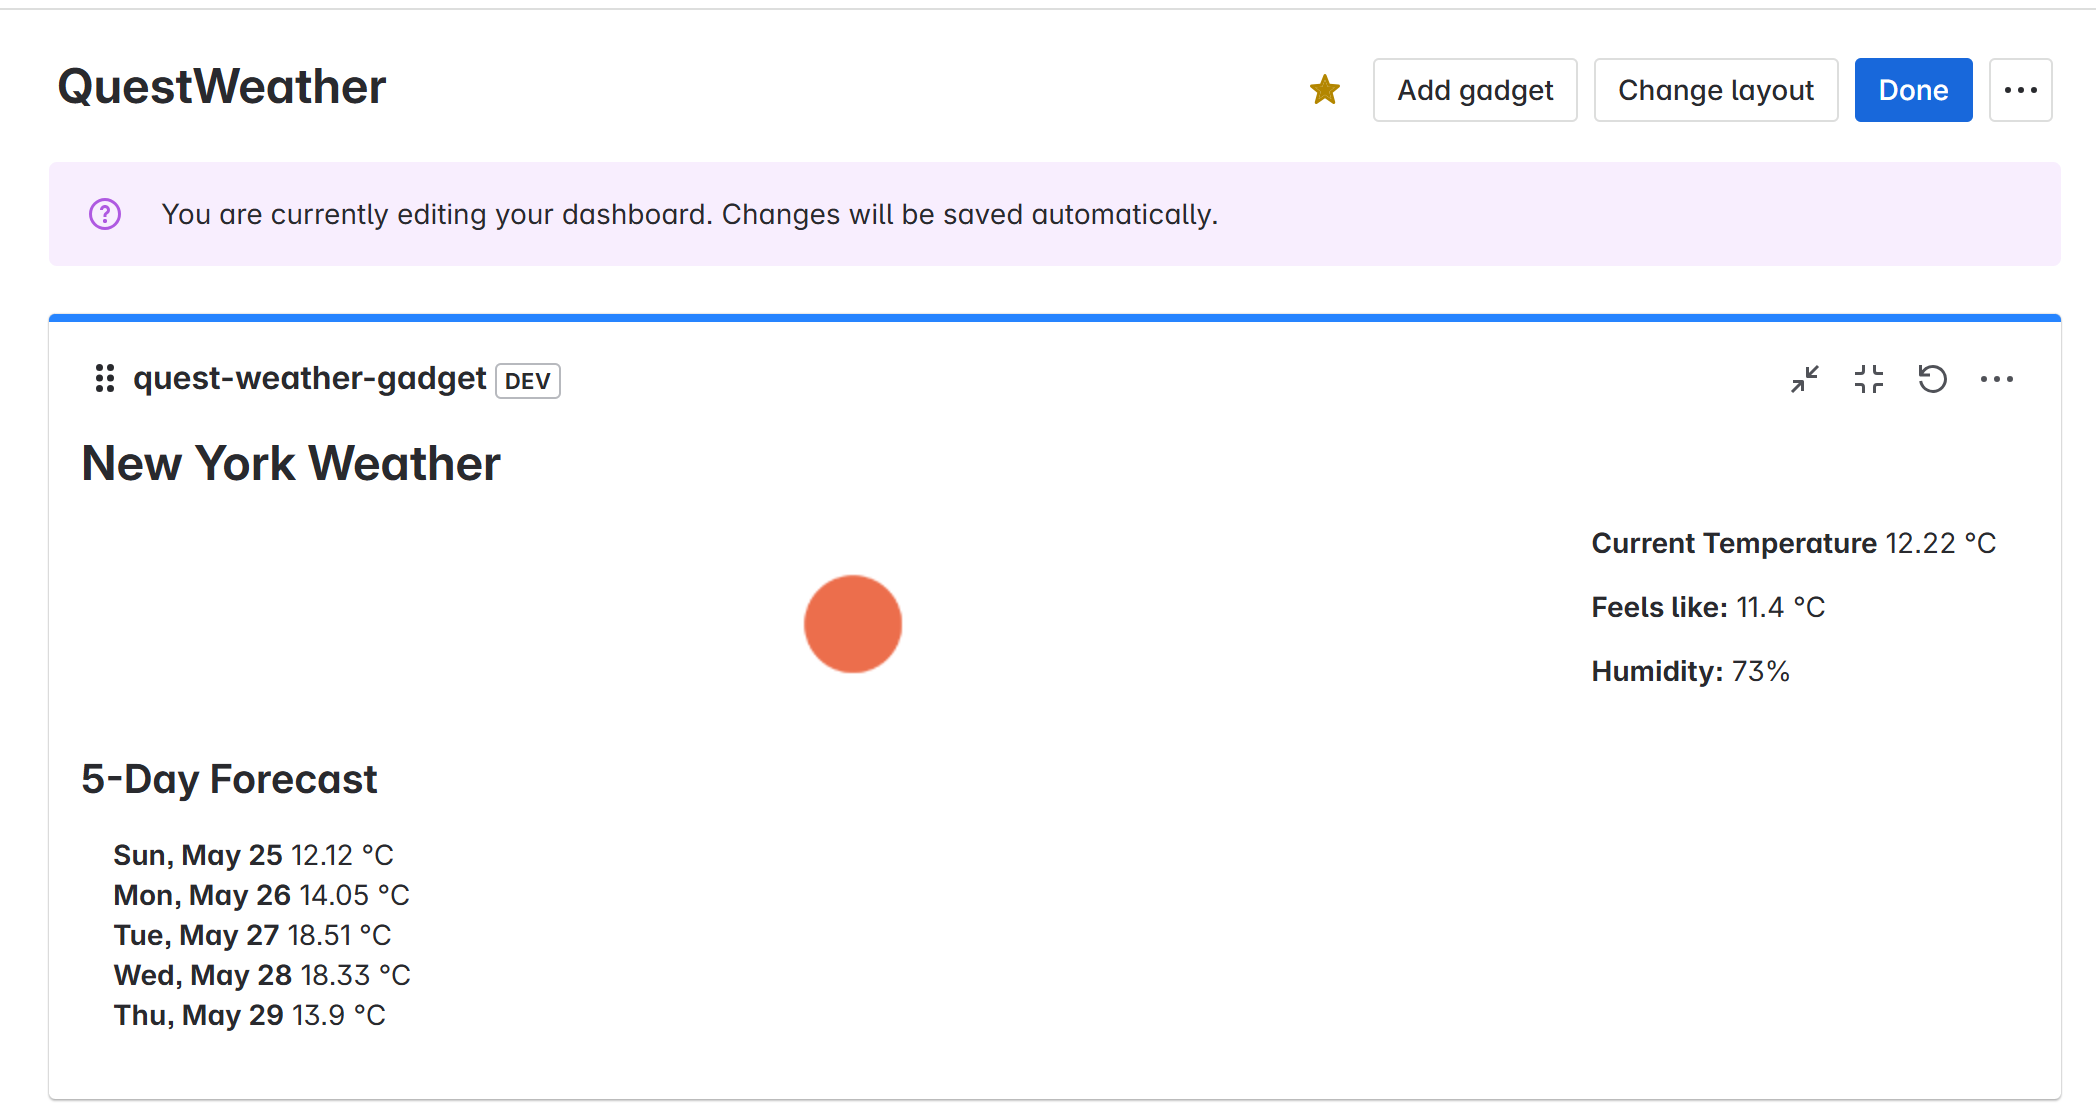Click the gadget maximize view icon
Image resolution: width=2096 pixels, height=1120 pixels.
point(1868,379)
